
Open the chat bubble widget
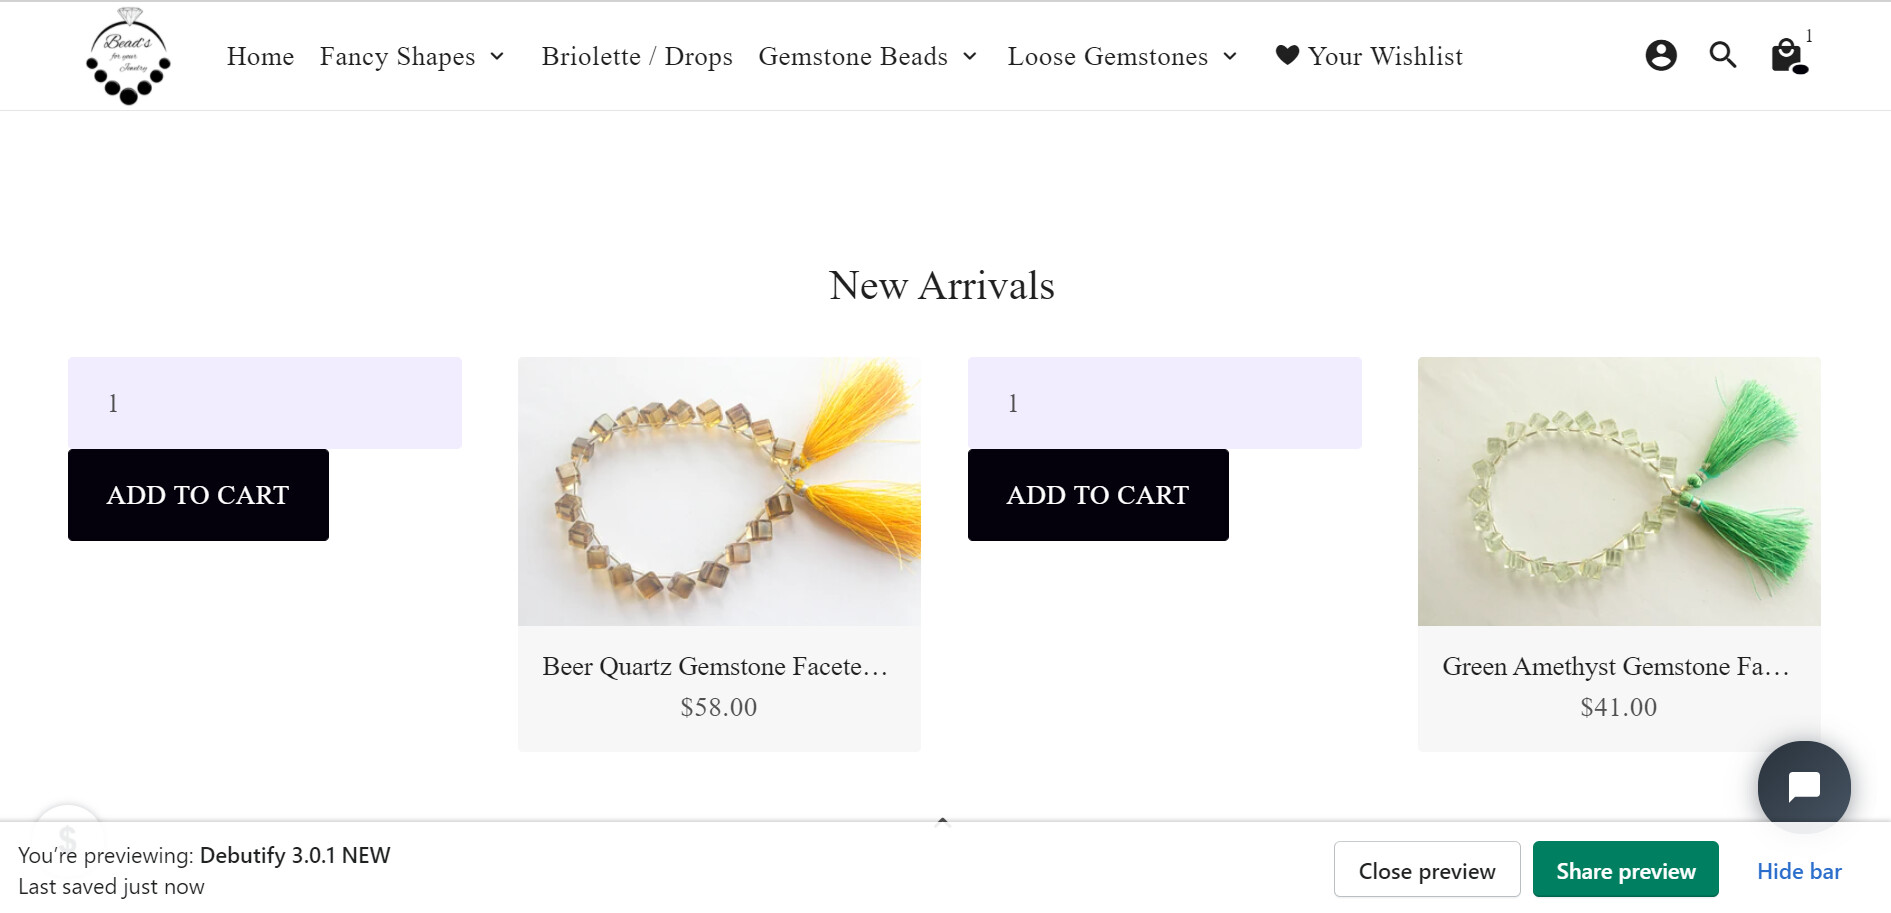point(1803,786)
